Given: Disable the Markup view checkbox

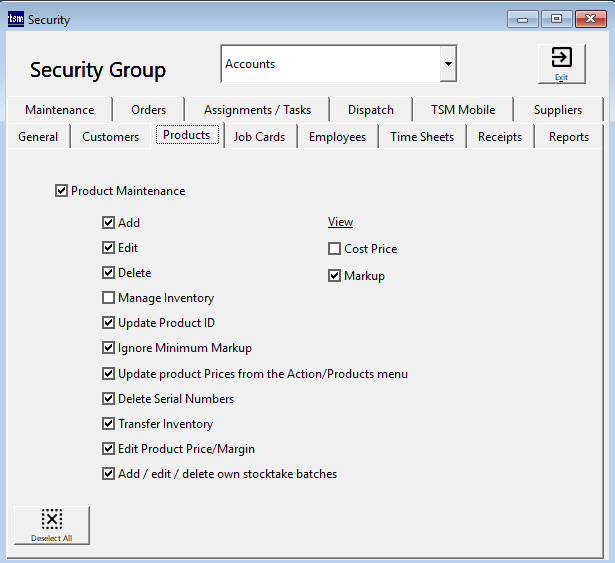Looking at the screenshot, I should pos(335,276).
